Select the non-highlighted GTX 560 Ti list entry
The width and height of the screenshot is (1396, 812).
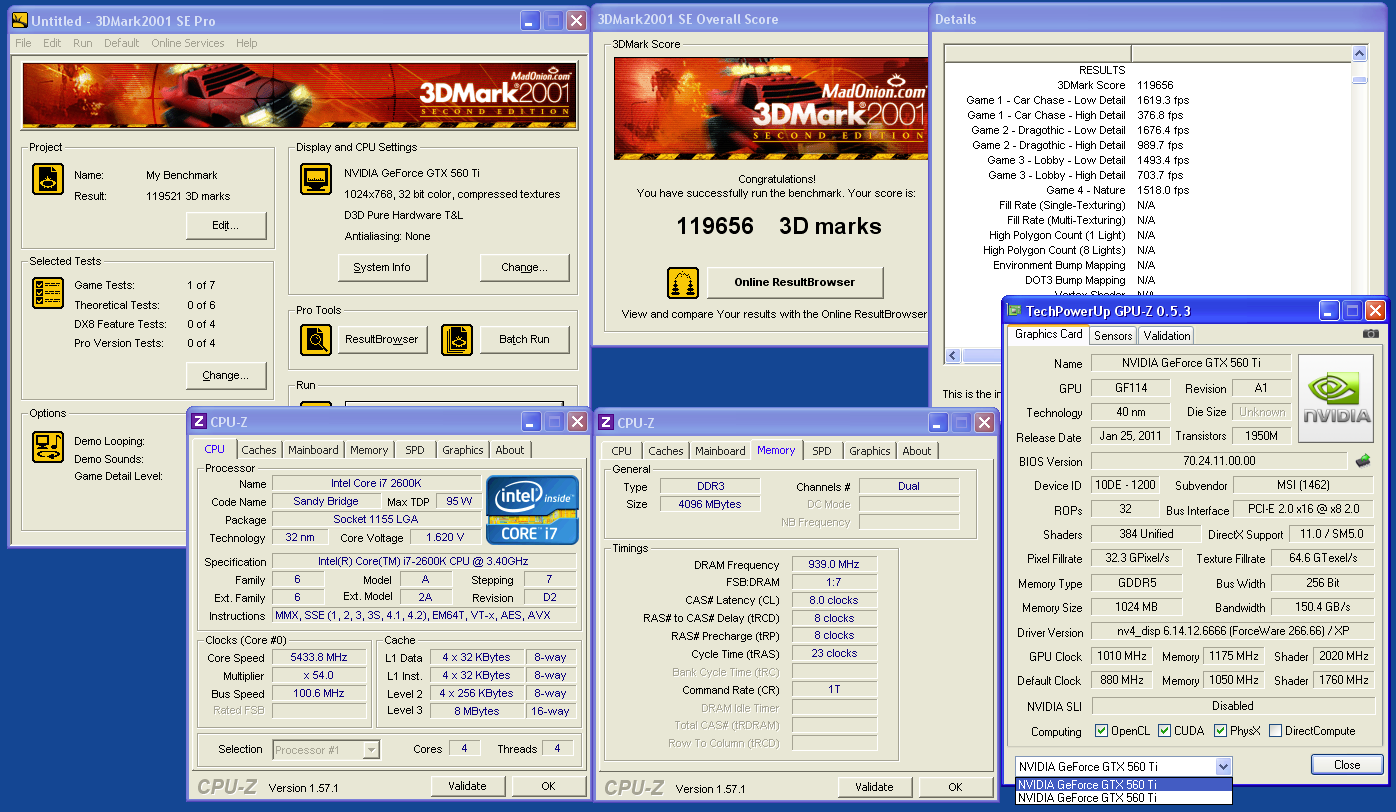[x=1124, y=798]
